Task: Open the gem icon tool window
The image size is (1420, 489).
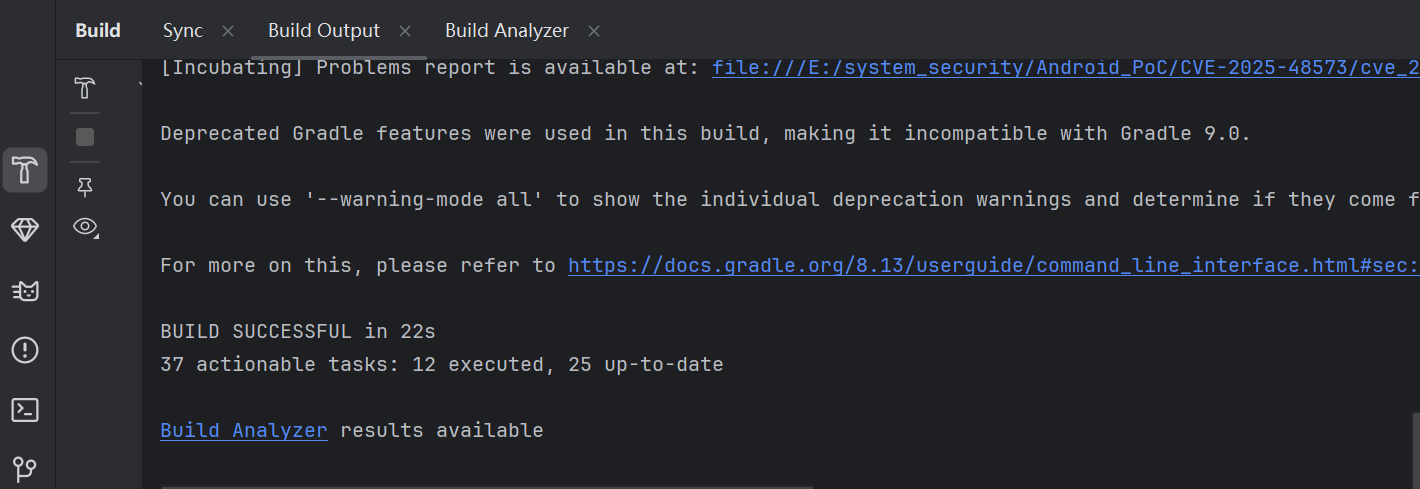Action: pos(25,230)
